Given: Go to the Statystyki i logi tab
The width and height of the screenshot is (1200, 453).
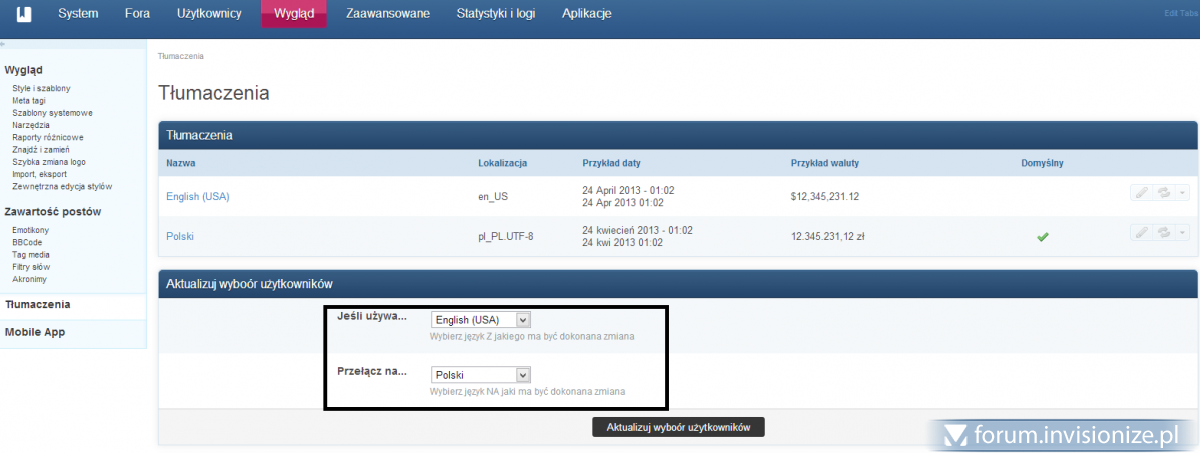Looking at the screenshot, I should click(496, 14).
